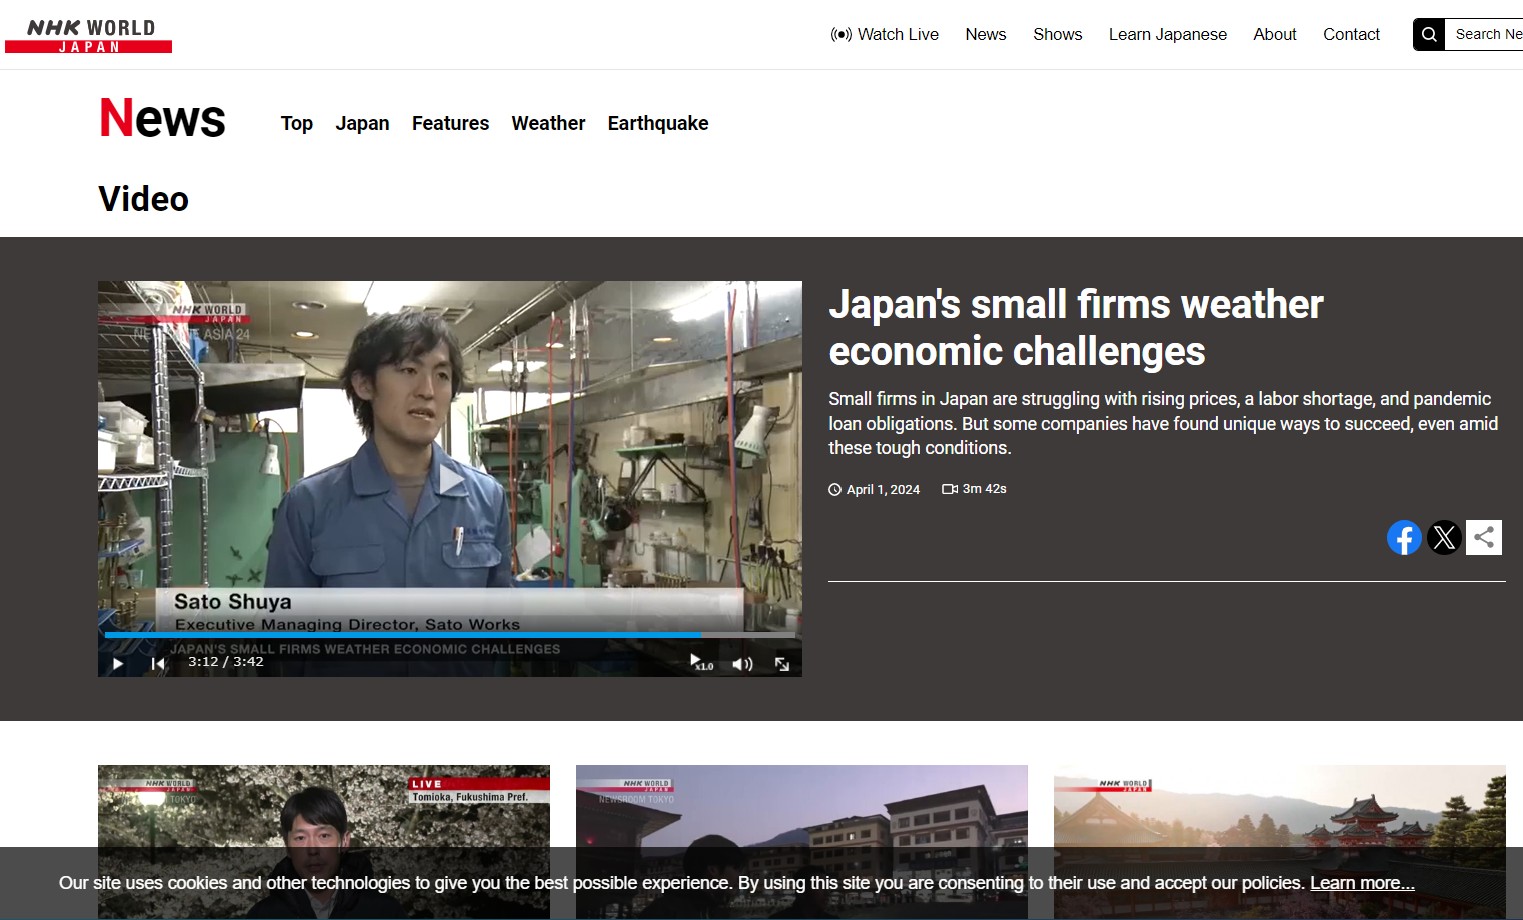The image size is (1523, 920).
Task: Click the search magnifier icon
Action: (x=1428, y=33)
